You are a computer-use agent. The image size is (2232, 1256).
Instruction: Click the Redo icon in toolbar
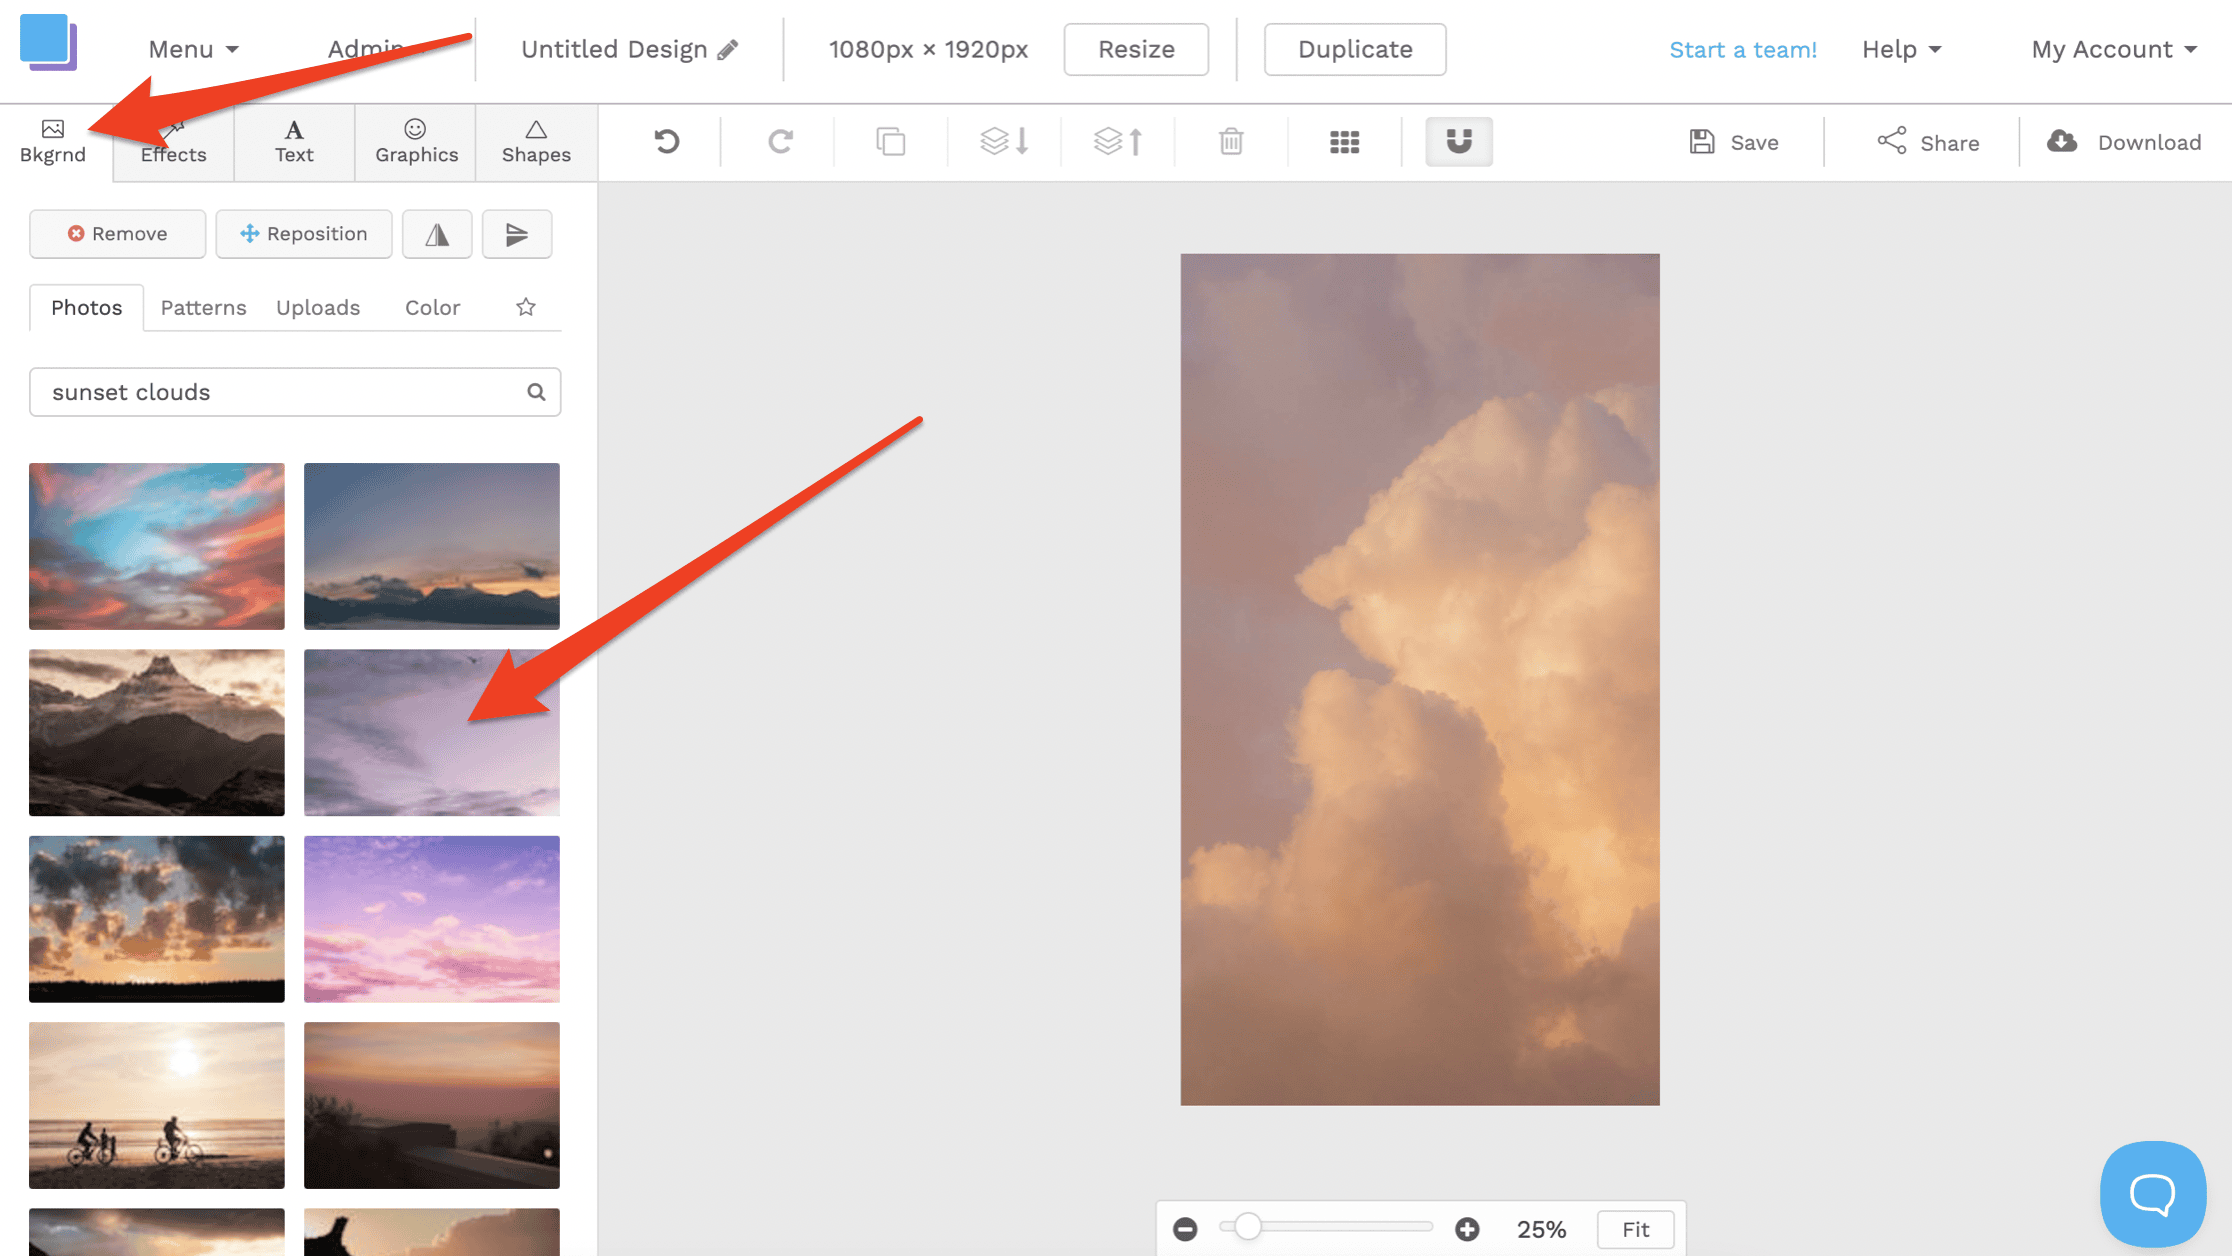point(779,141)
